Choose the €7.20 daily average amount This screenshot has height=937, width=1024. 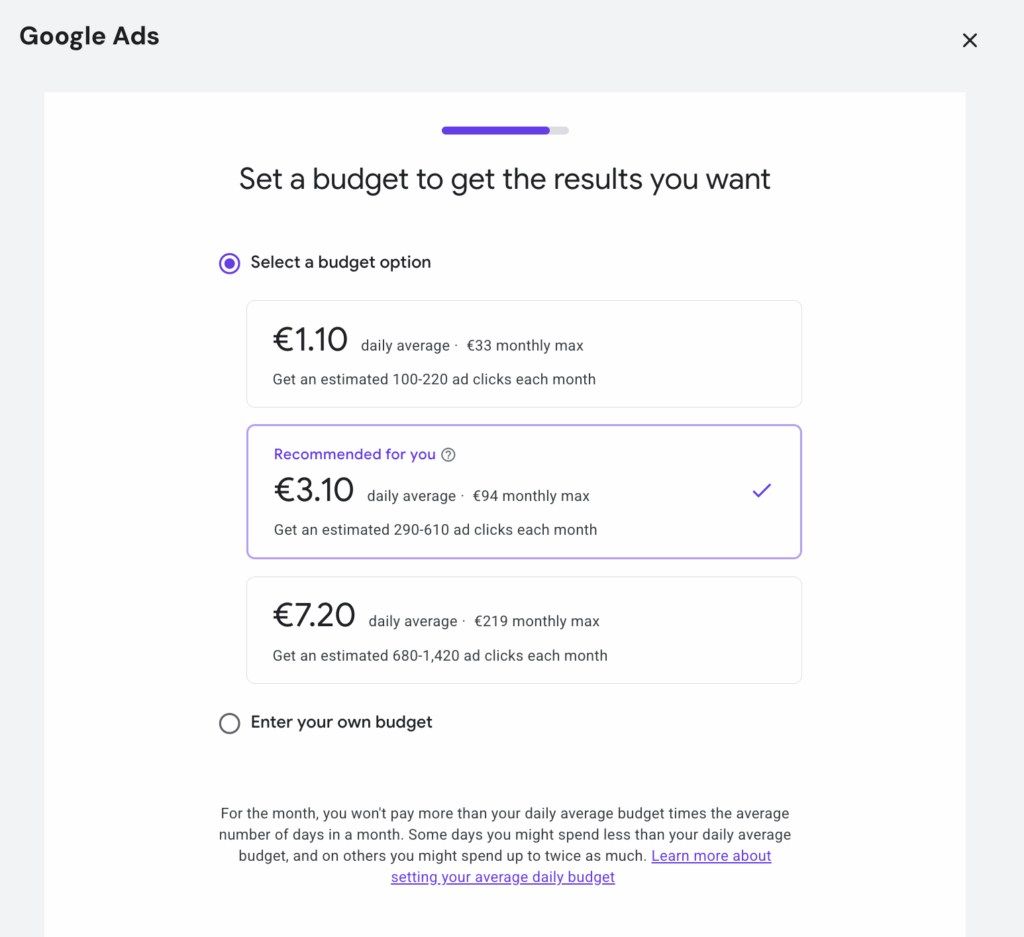click(x=314, y=615)
